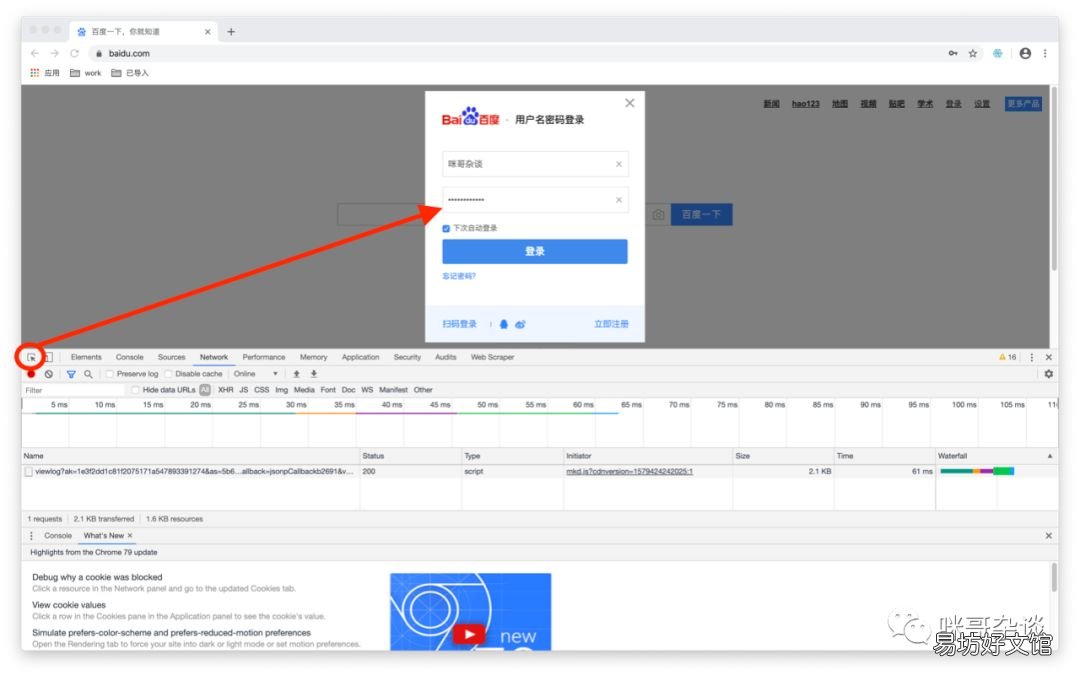
Task: Click the network Filter text field
Action: 73,390
